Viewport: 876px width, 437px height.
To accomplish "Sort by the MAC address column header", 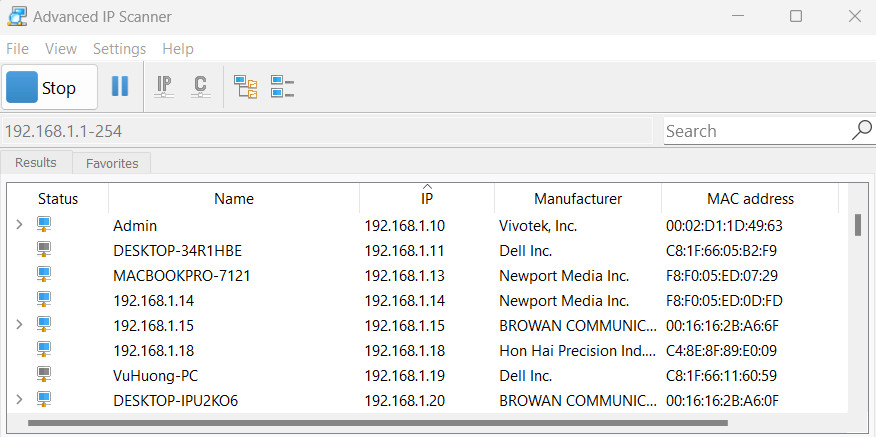I will (x=750, y=198).
